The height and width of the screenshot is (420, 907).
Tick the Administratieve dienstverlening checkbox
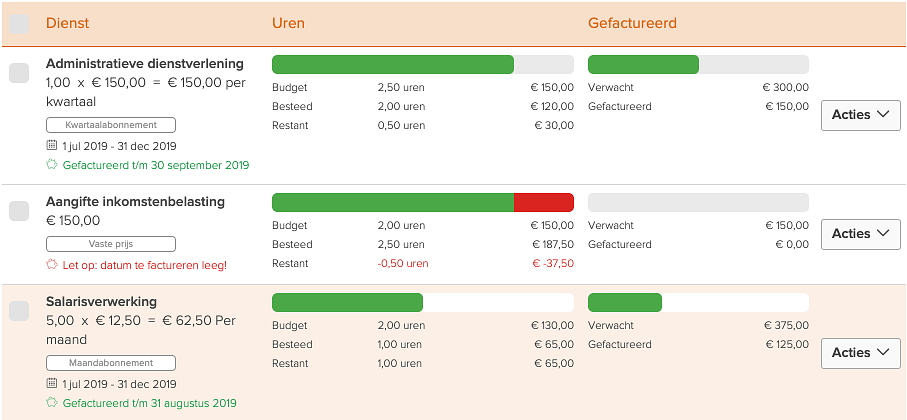(x=18, y=73)
